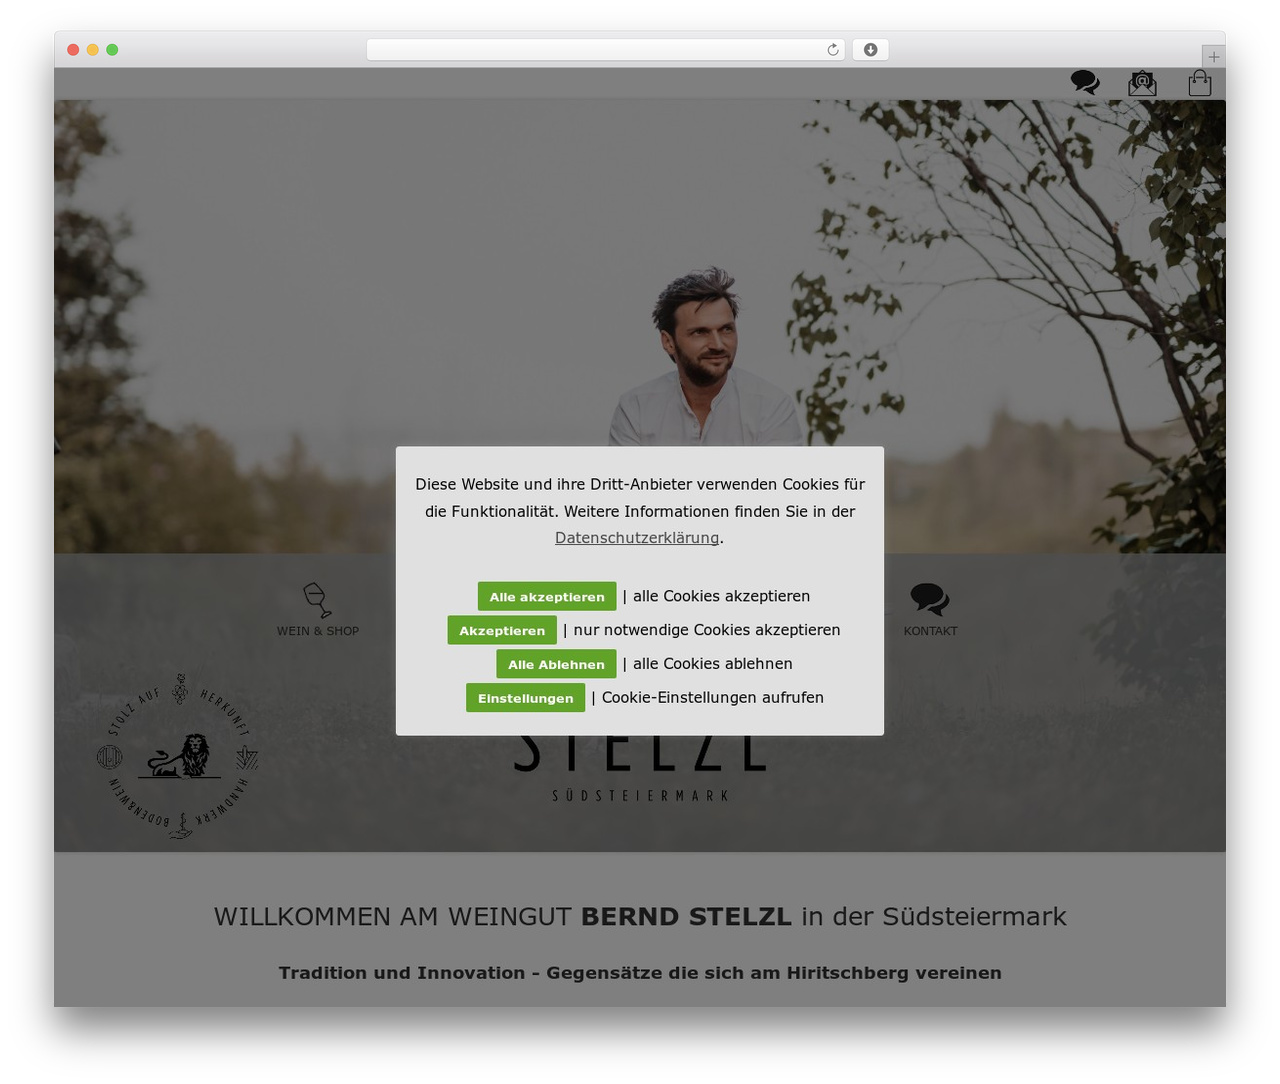Select the KONTAKT menu label
The height and width of the screenshot is (1084, 1280).
point(930,631)
